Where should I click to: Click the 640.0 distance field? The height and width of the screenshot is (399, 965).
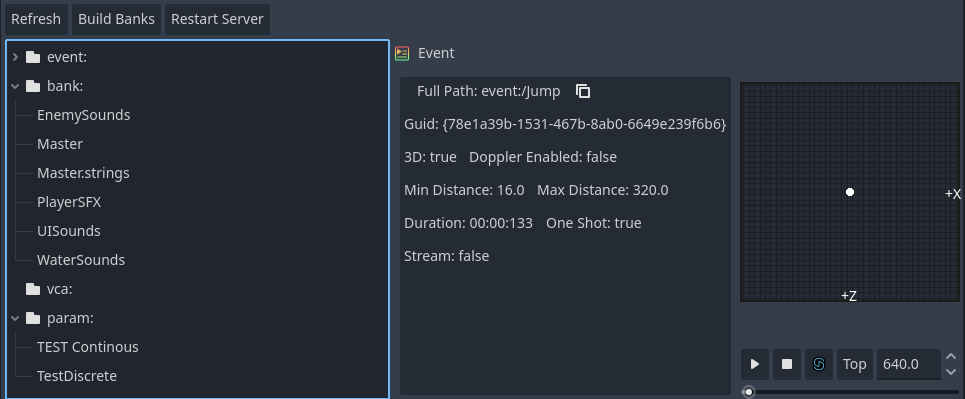coord(908,365)
